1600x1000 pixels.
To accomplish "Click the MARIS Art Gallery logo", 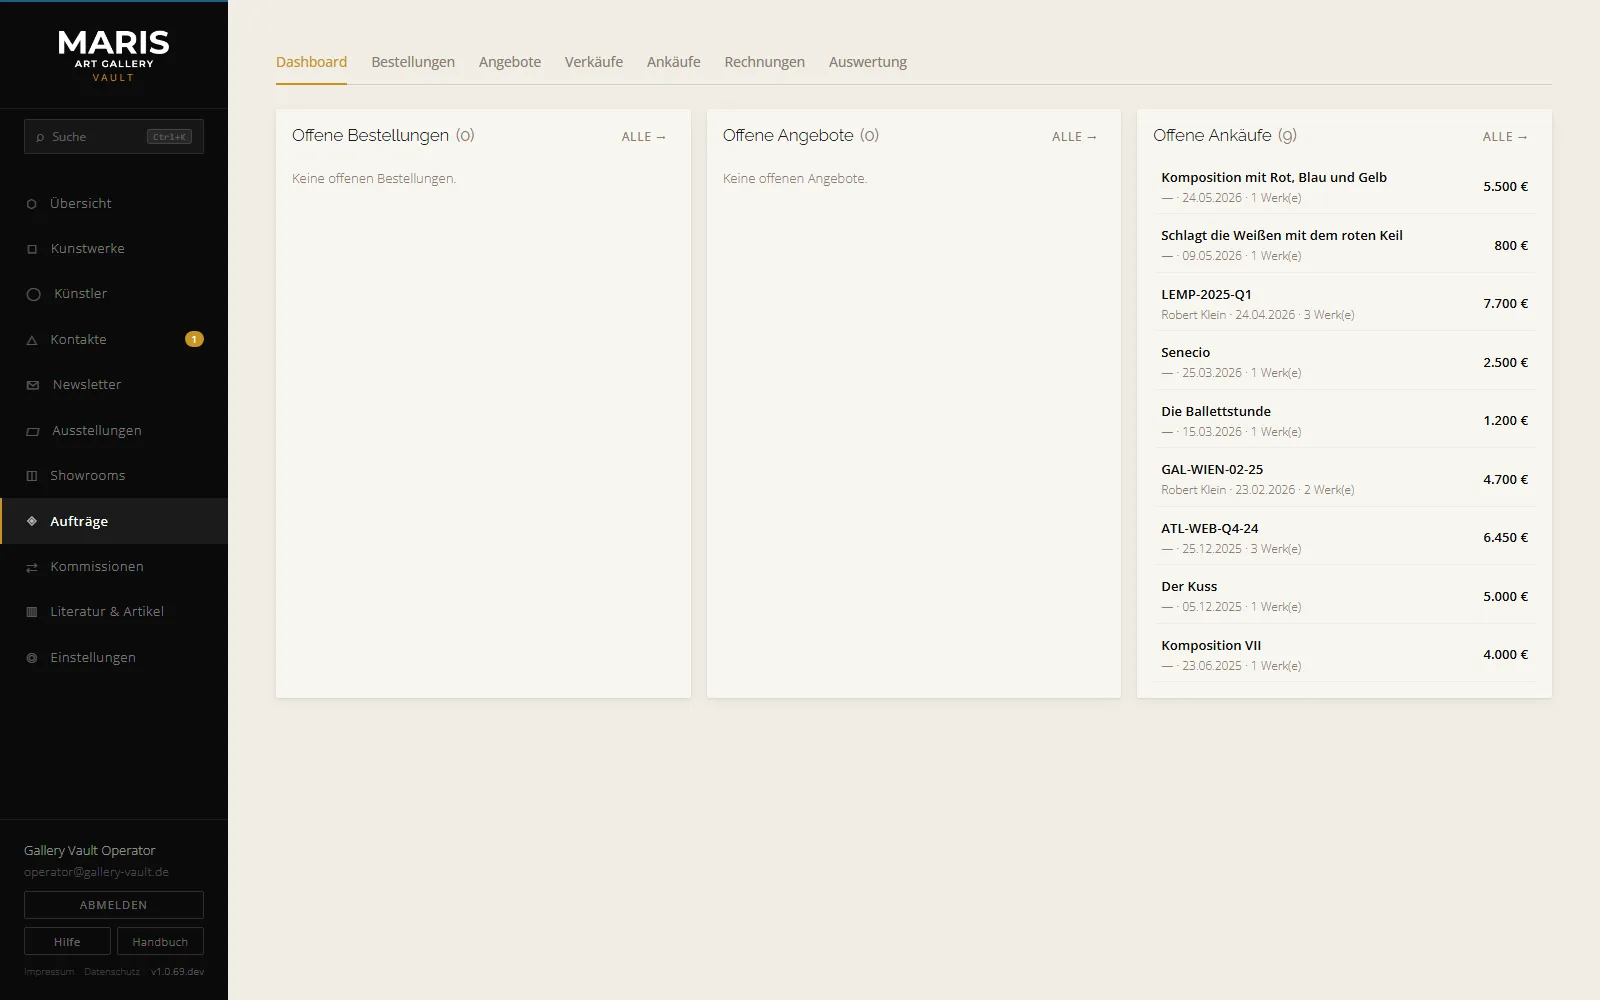I will (x=114, y=55).
